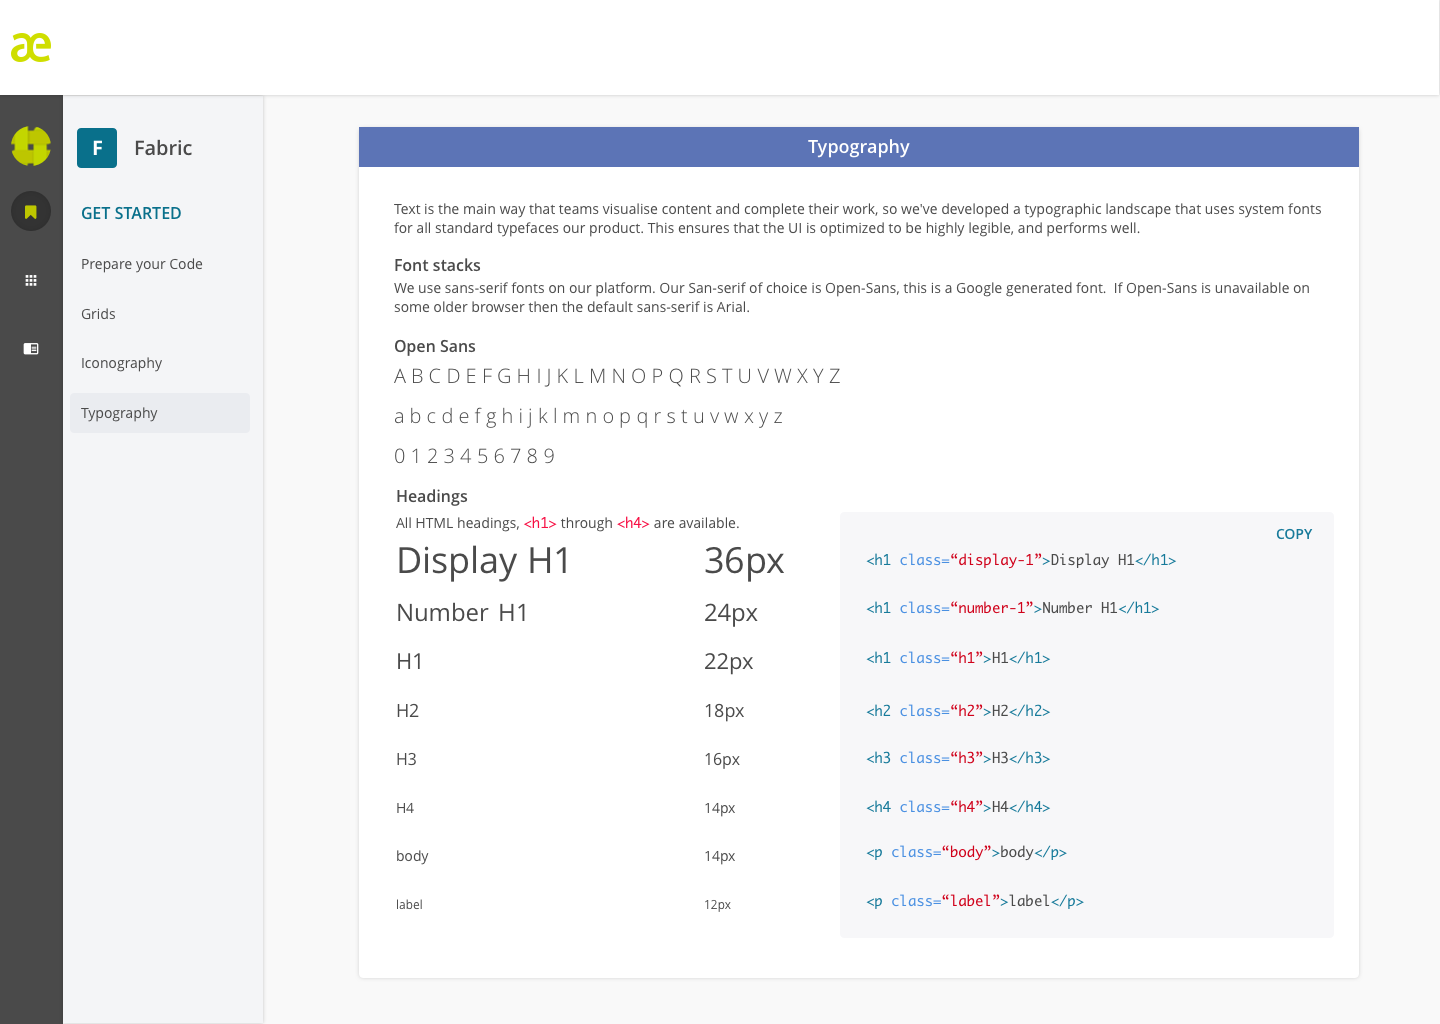Click the Headings section title
Screen dimensions: 1440x1024
[432, 496]
